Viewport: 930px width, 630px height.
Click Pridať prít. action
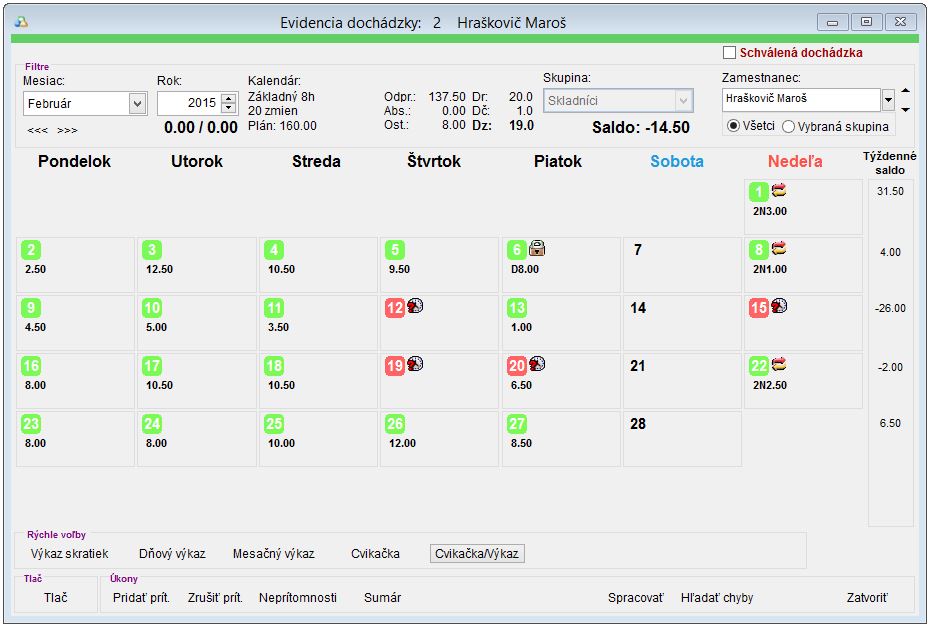point(141,597)
